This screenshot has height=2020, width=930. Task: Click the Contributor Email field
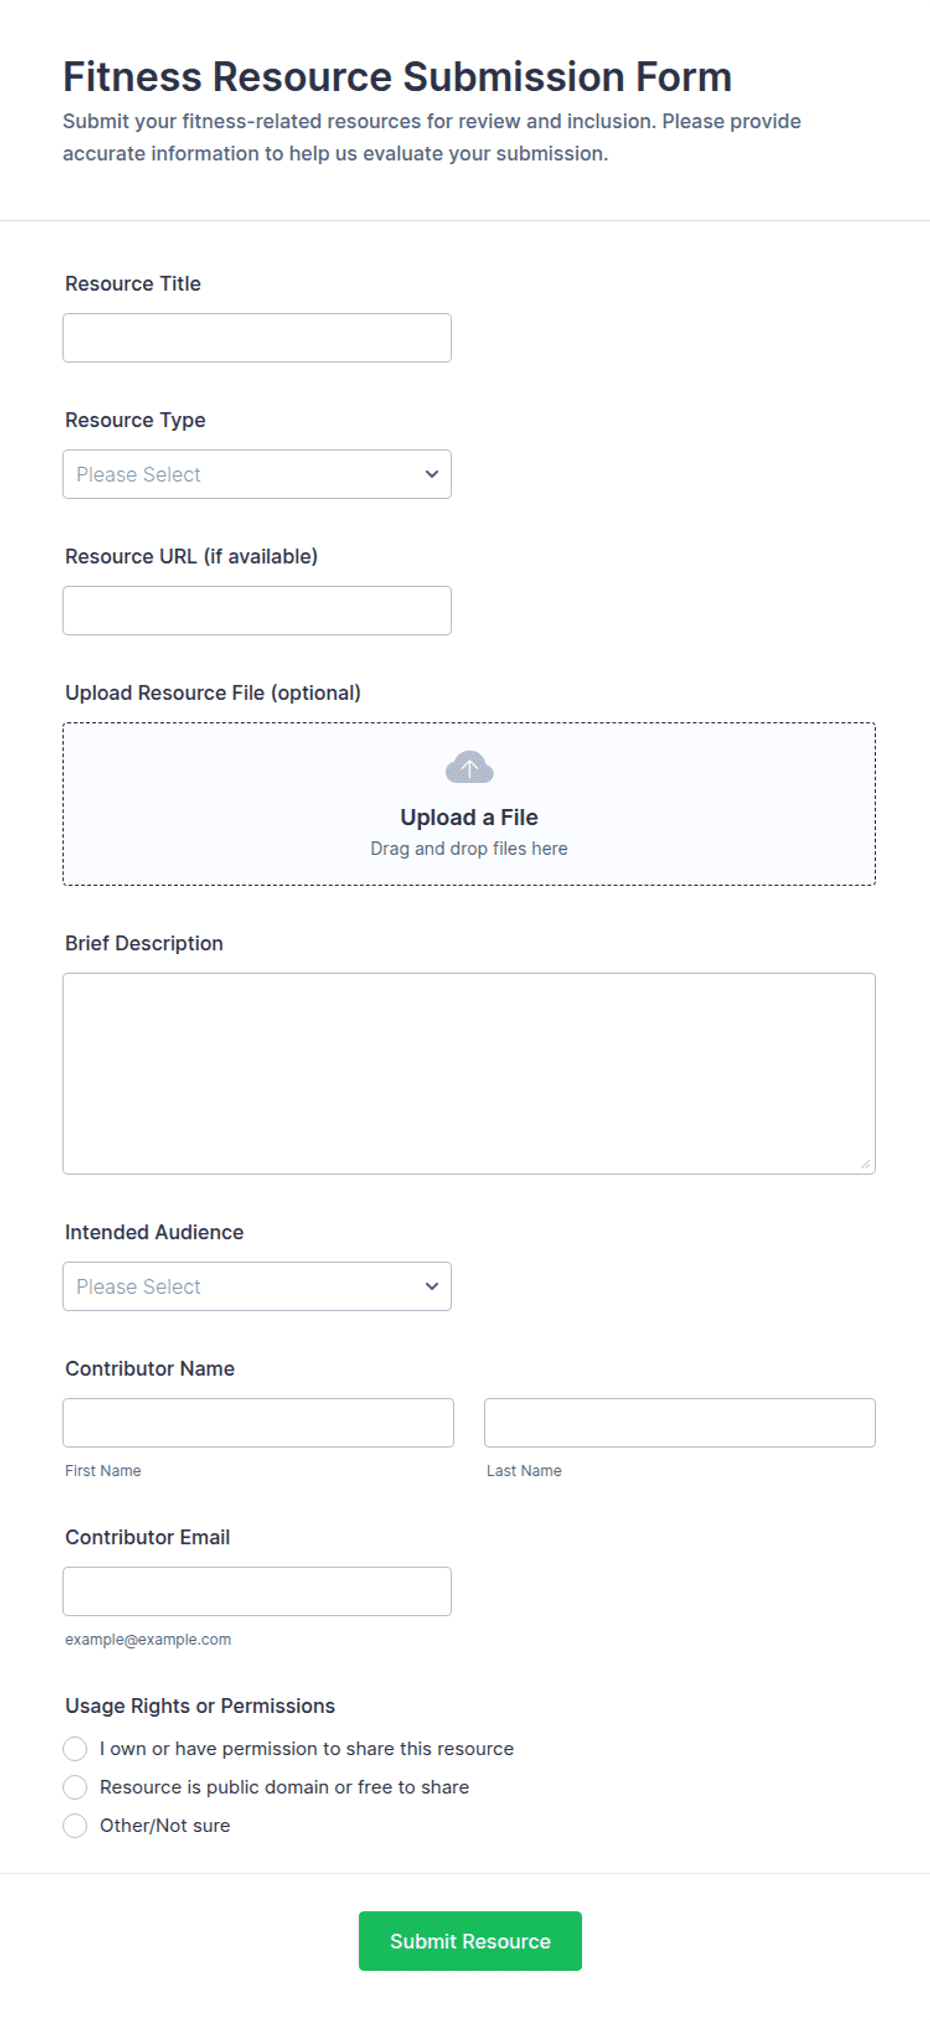click(x=257, y=1591)
